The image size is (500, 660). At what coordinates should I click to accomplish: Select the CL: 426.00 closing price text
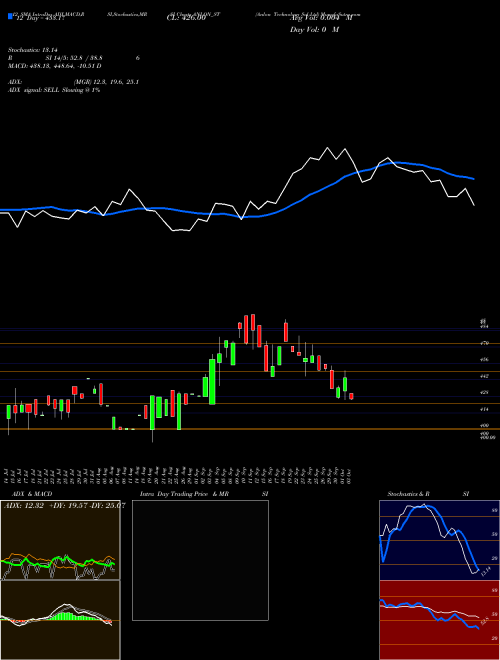coord(186,18)
